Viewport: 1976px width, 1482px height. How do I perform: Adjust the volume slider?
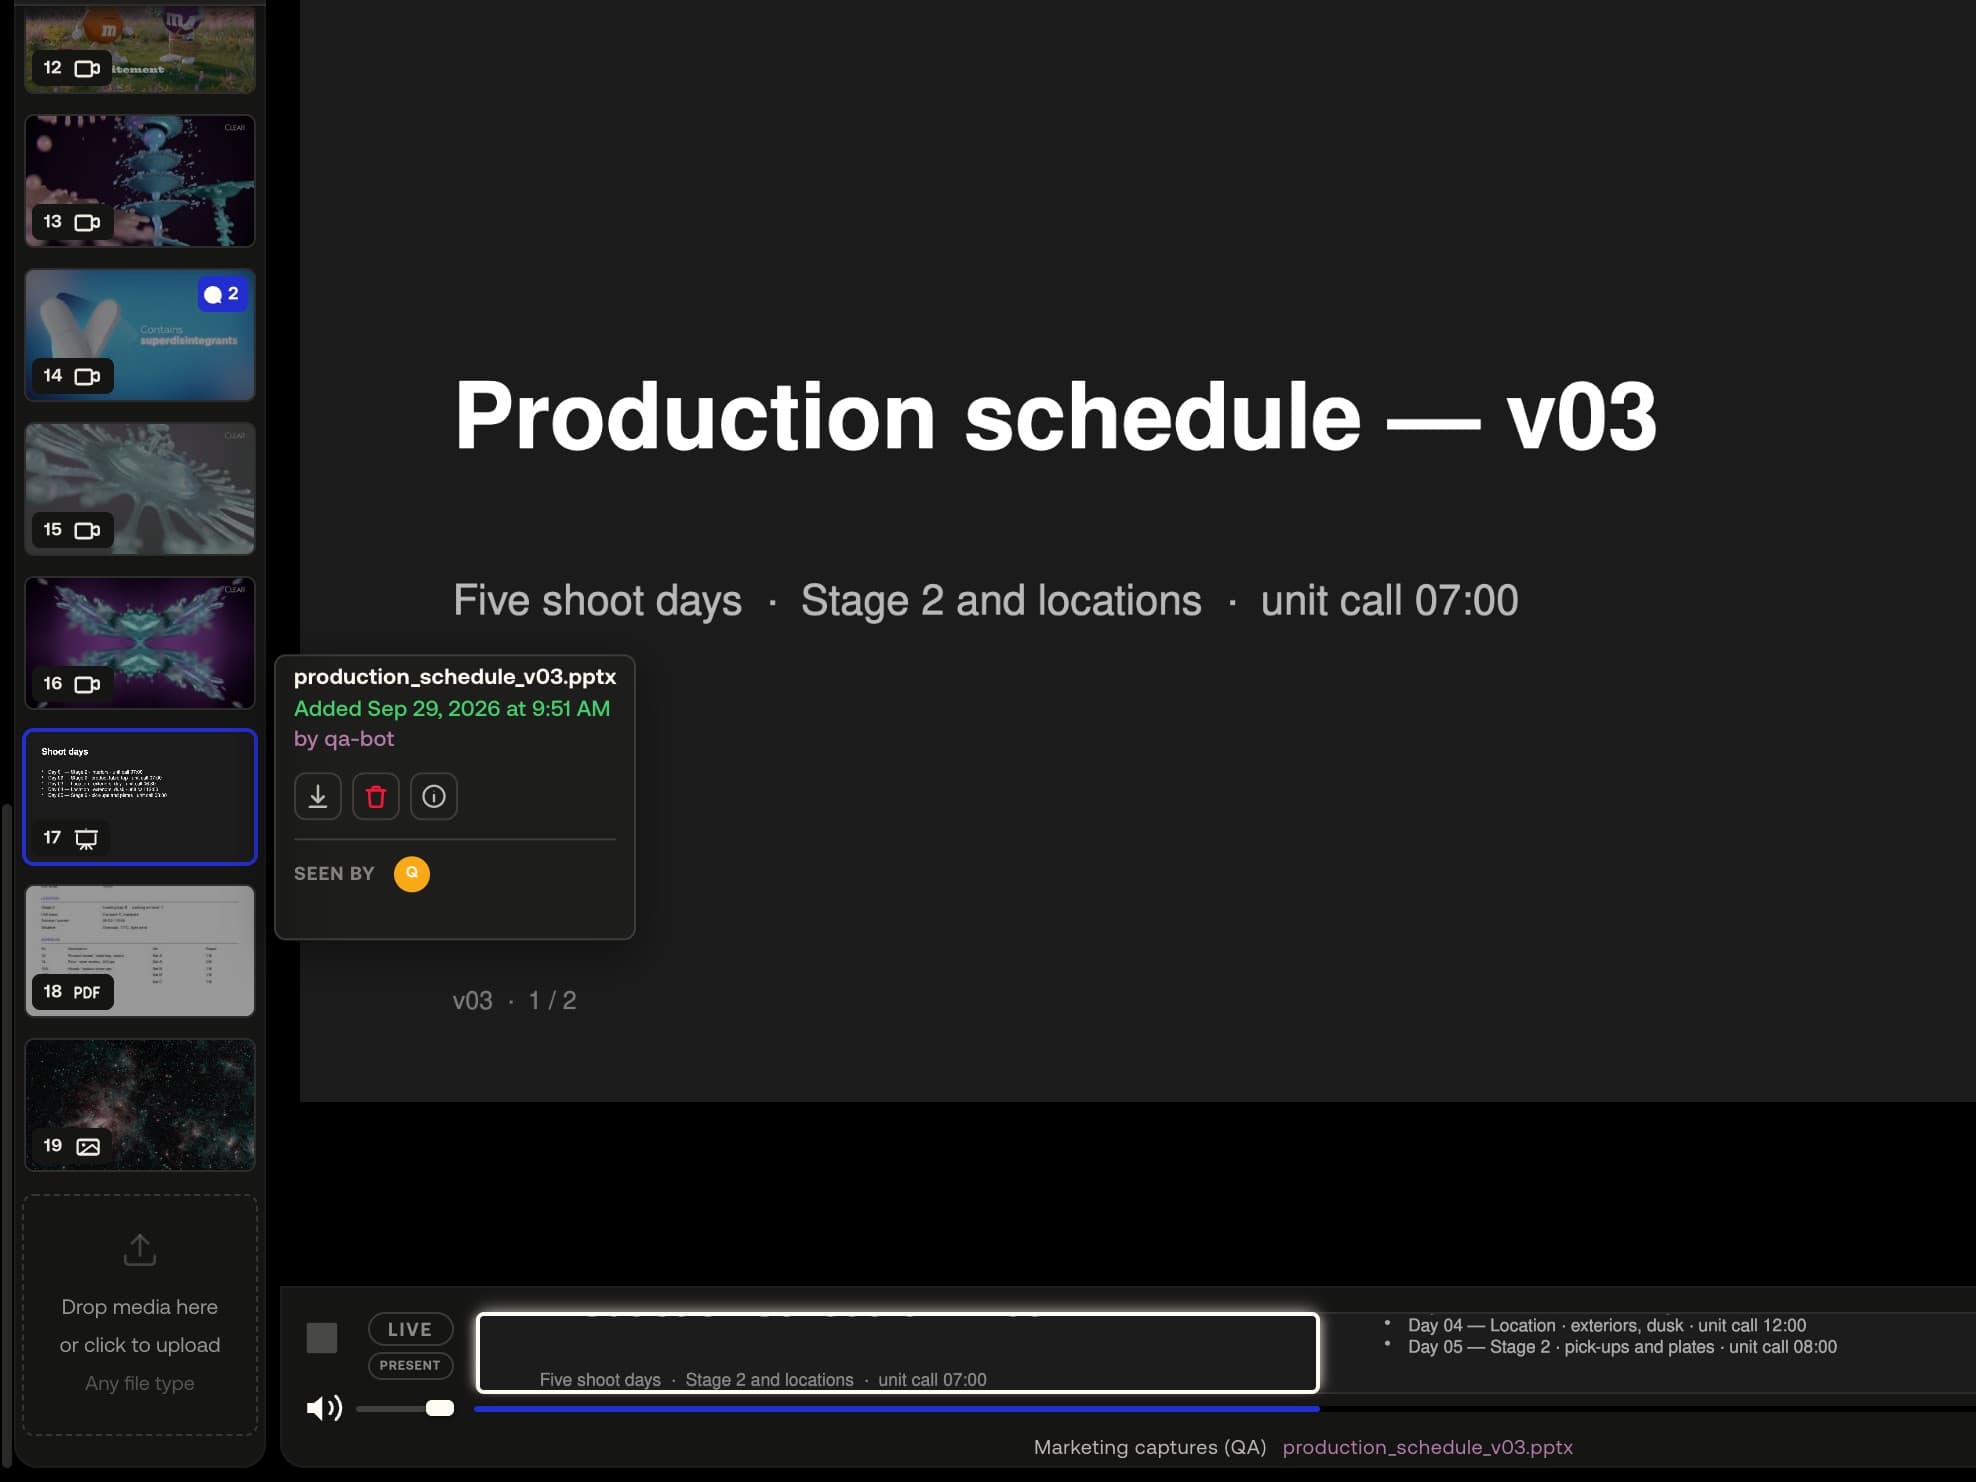[405, 1408]
